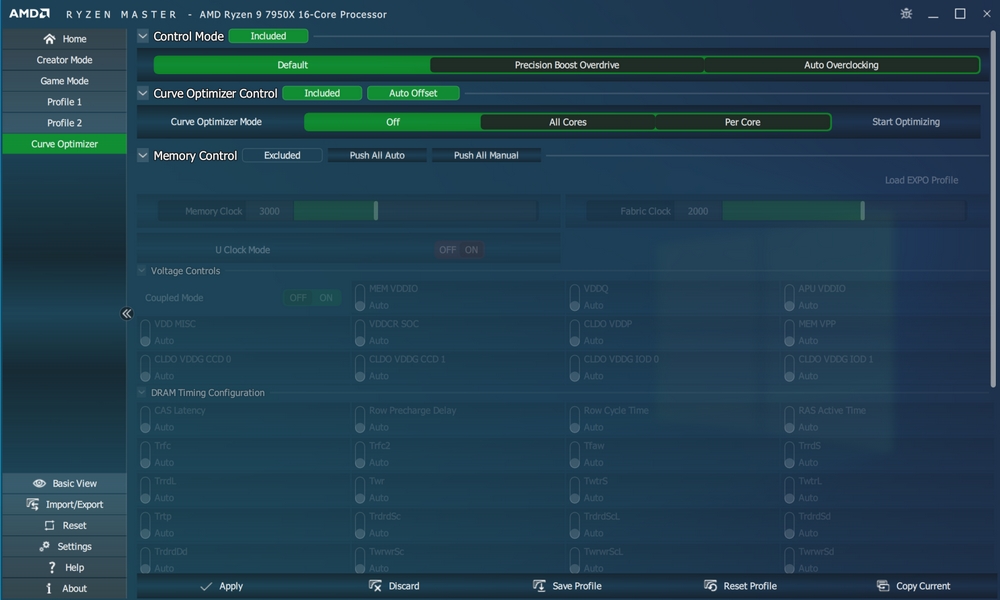The height and width of the screenshot is (600, 1000).
Task: Click the Apply checkmark icon
Action: [x=205, y=586]
